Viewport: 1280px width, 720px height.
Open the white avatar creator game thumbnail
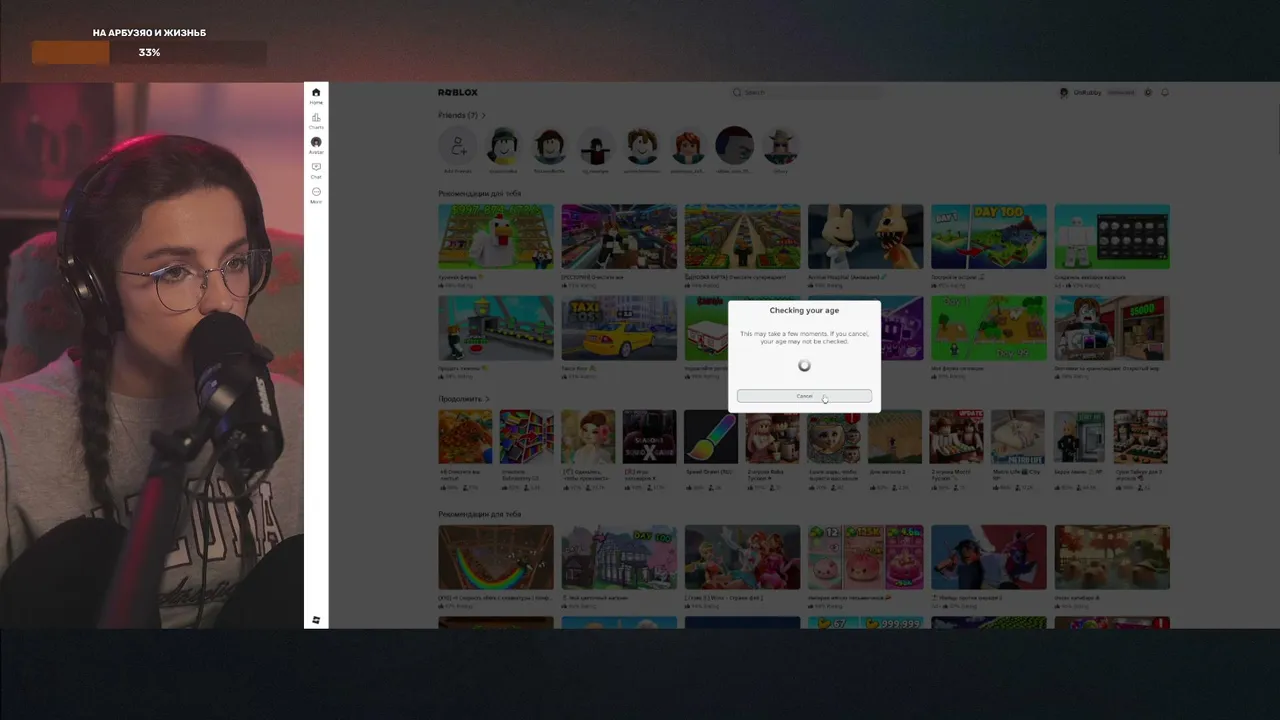[x=1112, y=237]
